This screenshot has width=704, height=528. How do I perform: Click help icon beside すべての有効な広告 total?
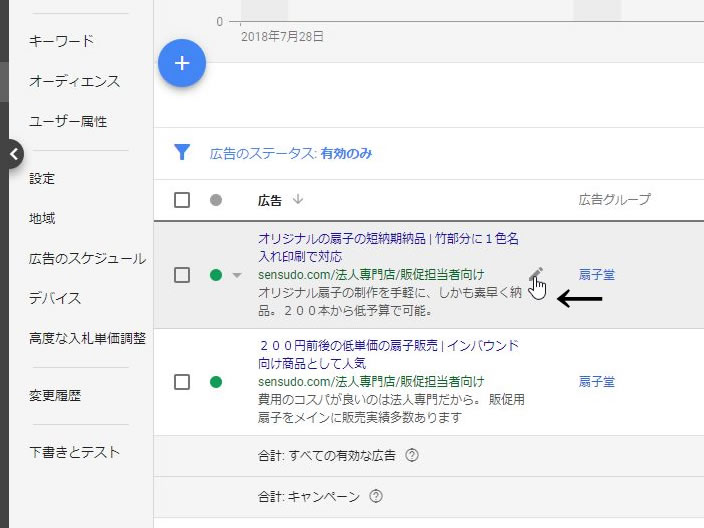[412, 456]
